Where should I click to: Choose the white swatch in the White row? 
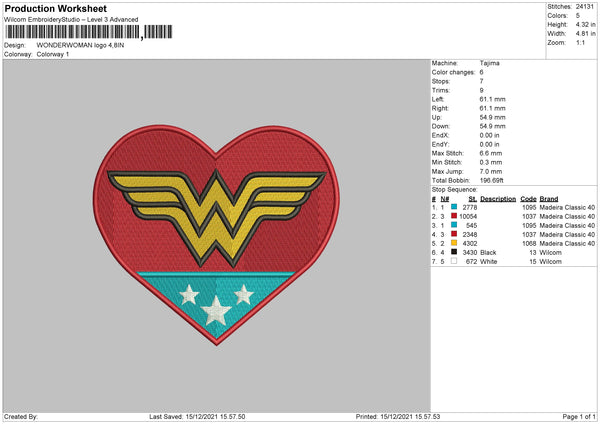pos(454,261)
